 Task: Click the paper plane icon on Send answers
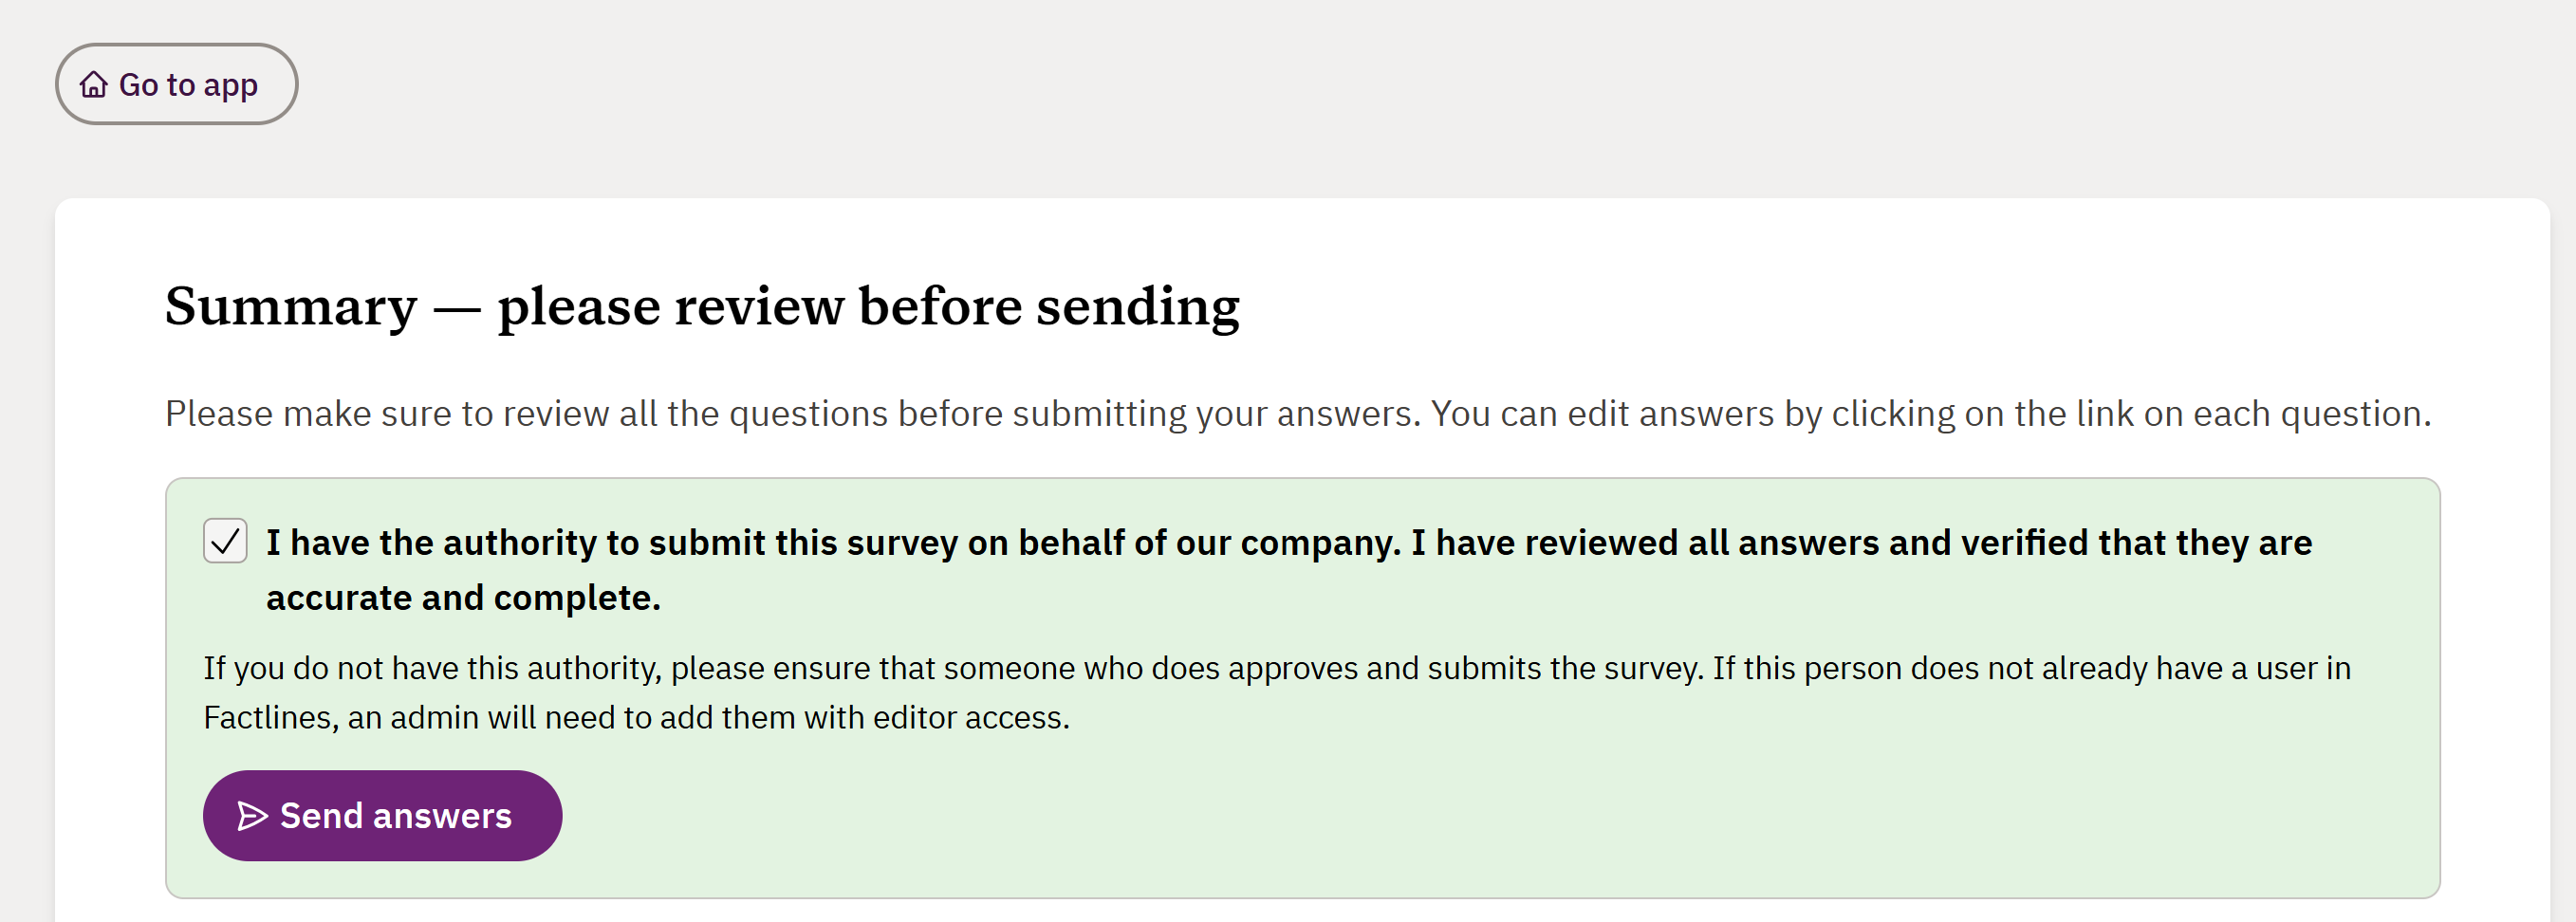click(x=252, y=816)
